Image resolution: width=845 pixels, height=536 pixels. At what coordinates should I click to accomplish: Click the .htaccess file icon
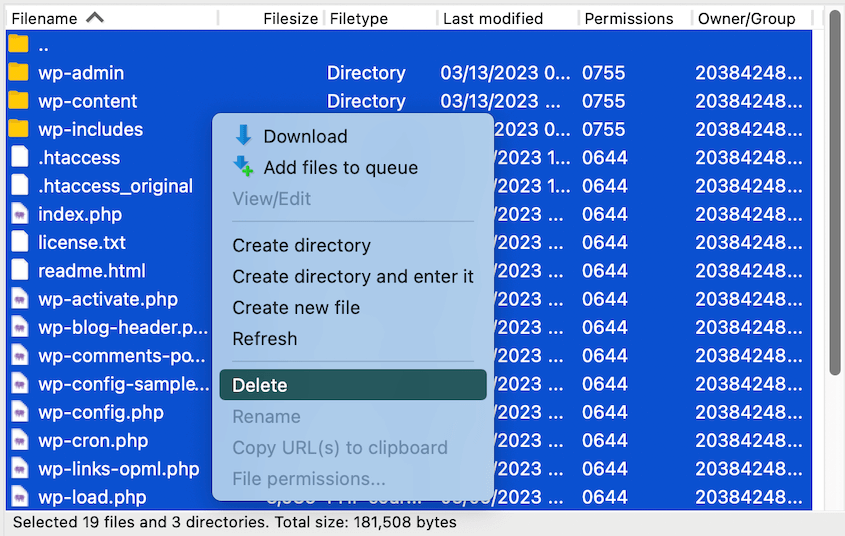click(20, 157)
